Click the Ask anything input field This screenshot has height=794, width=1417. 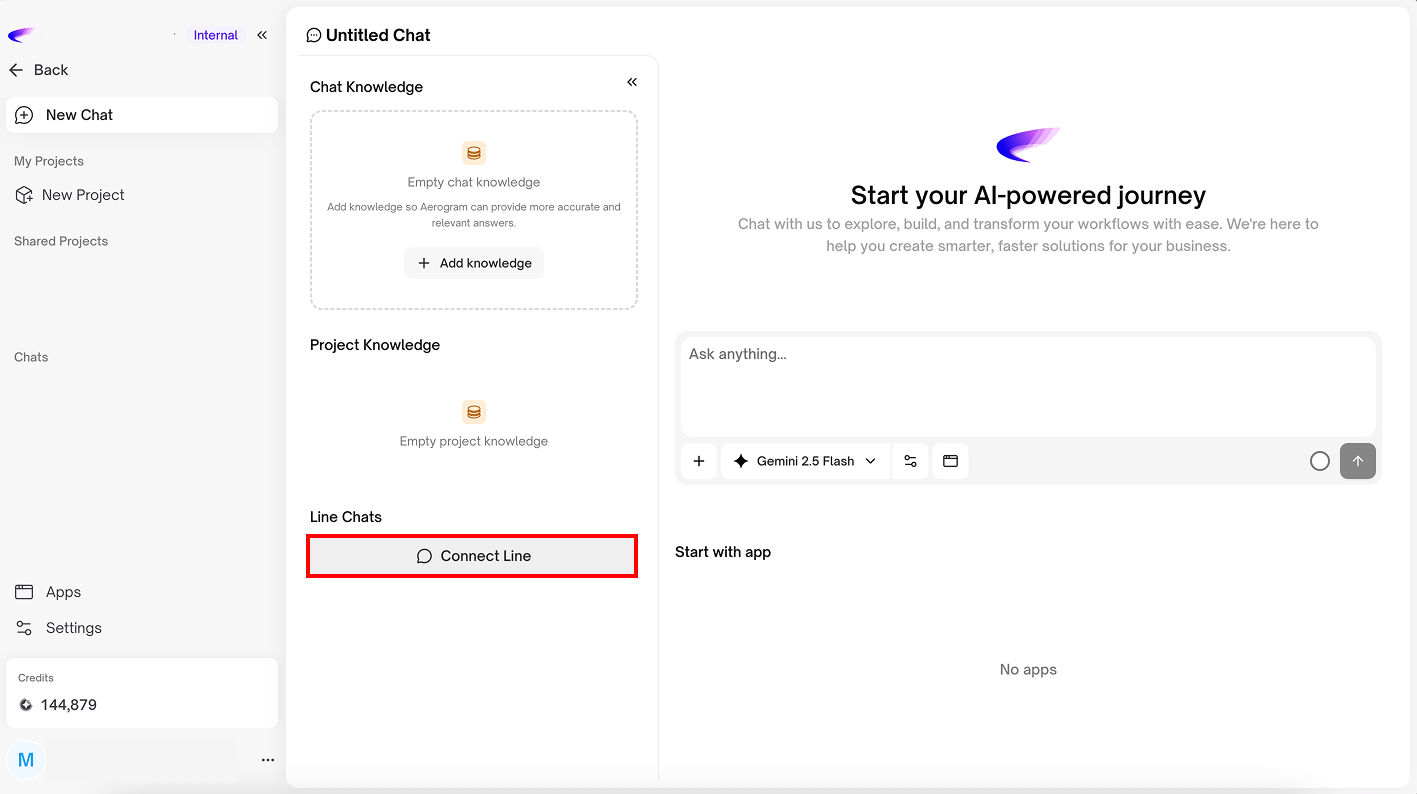click(1027, 385)
